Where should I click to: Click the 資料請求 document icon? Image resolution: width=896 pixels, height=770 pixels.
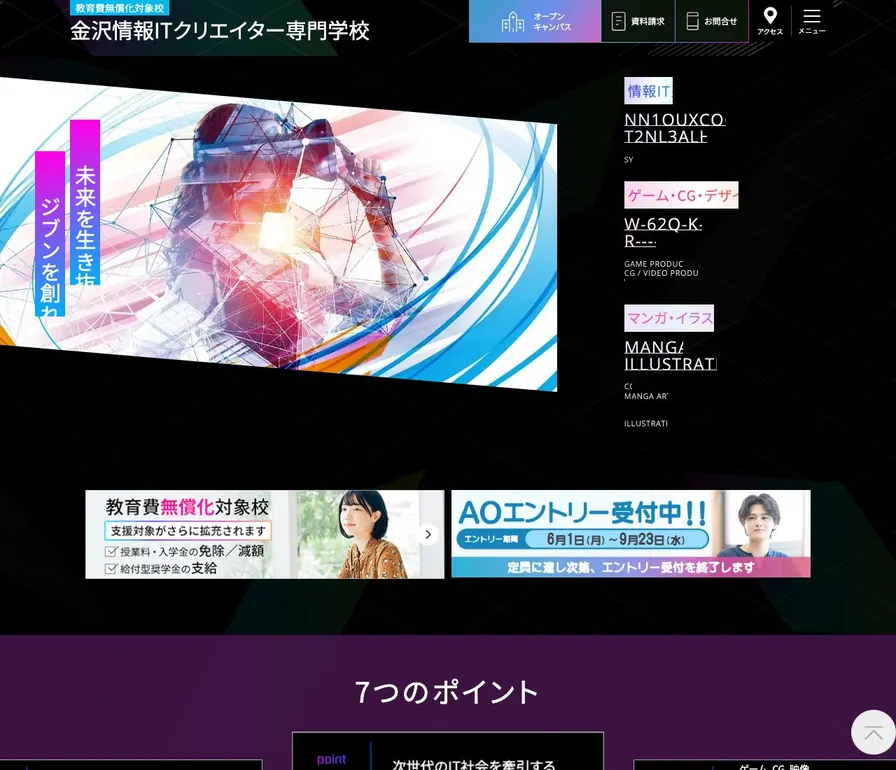click(618, 21)
